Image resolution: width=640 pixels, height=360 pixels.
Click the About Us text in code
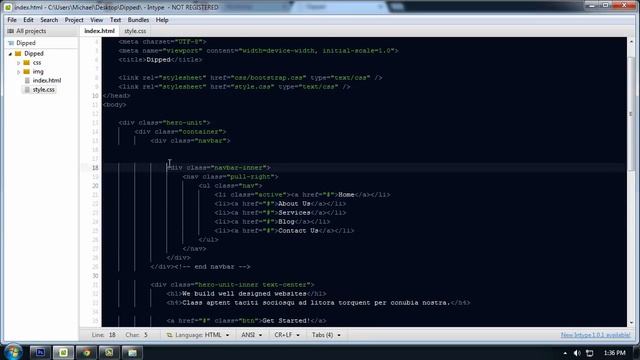[x=294, y=204]
